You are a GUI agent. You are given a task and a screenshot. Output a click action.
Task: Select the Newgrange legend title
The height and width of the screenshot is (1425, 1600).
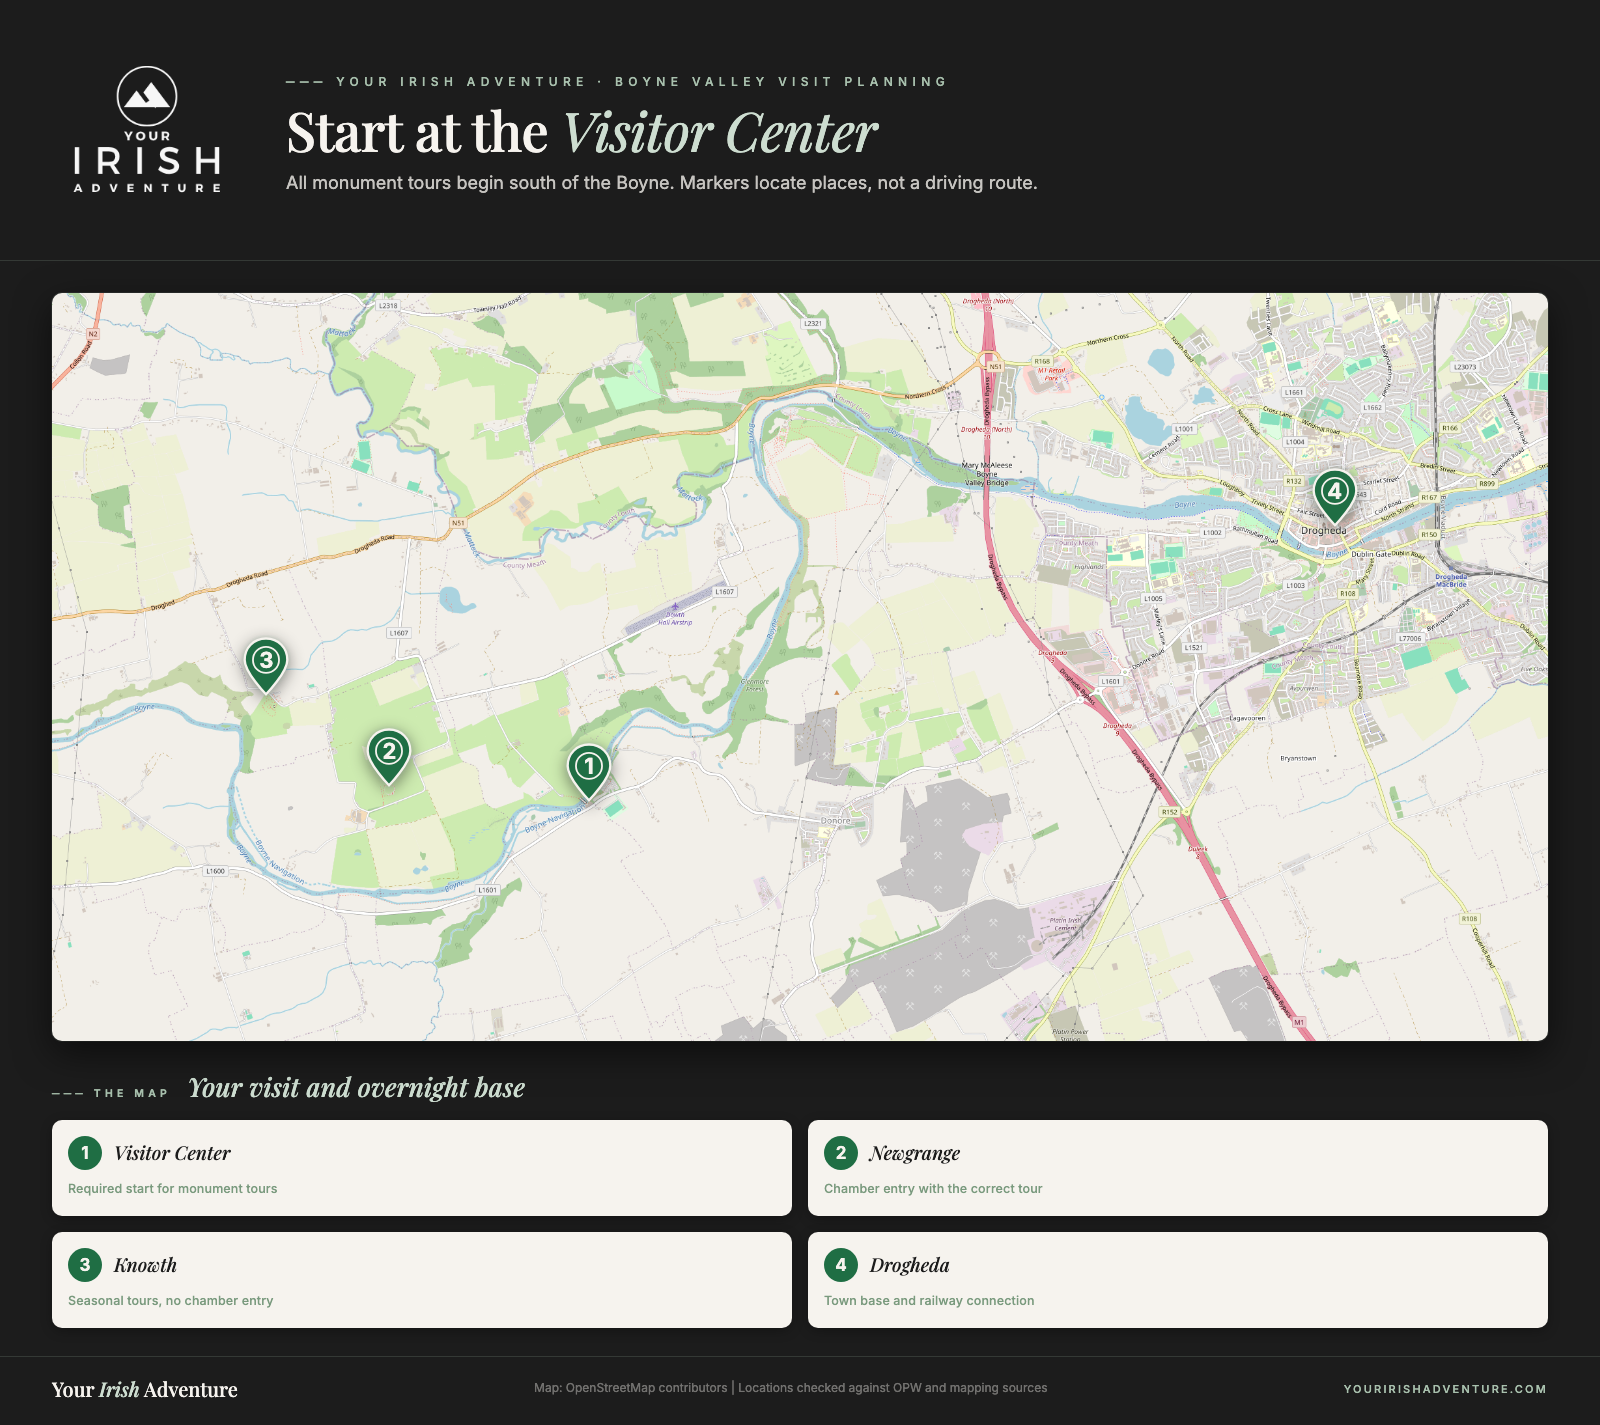pyautogui.click(x=915, y=1153)
